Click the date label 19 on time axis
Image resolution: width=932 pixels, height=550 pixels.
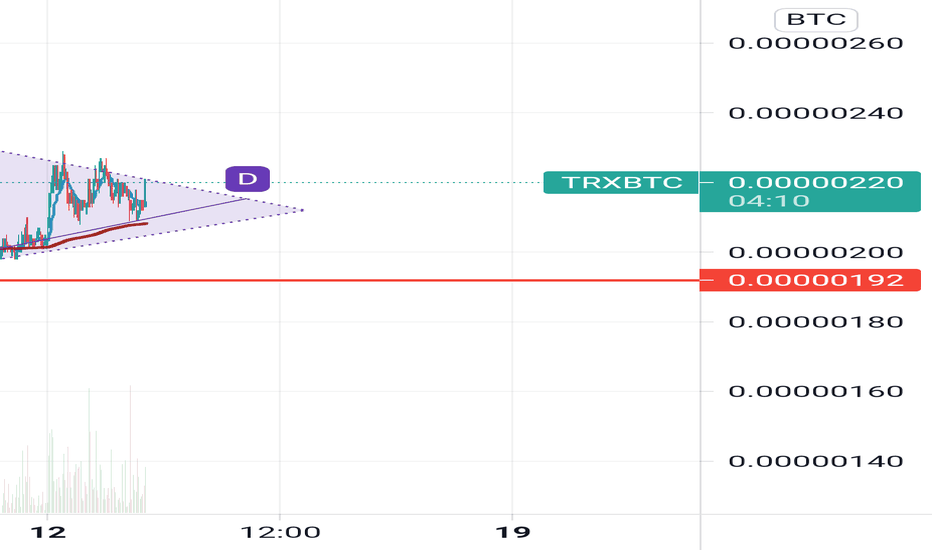pyautogui.click(x=513, y=532)
